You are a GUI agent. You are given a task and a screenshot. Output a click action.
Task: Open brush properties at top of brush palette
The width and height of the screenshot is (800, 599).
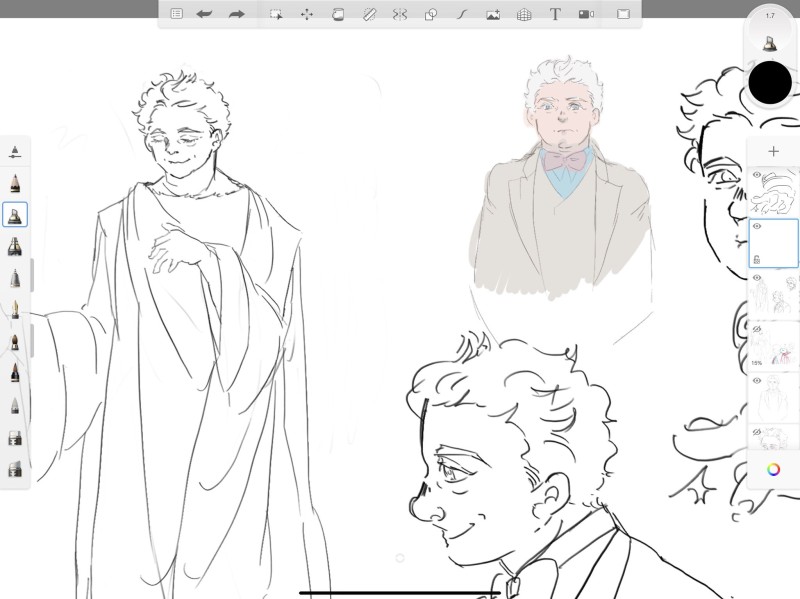click(x=15, y=152)
